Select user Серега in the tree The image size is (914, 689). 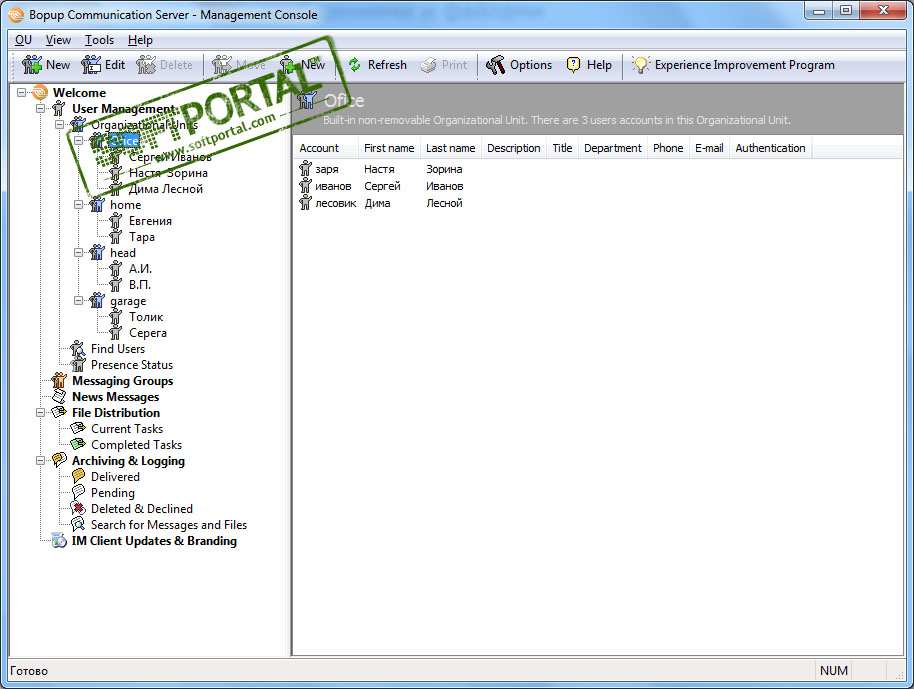pos(147,333)
